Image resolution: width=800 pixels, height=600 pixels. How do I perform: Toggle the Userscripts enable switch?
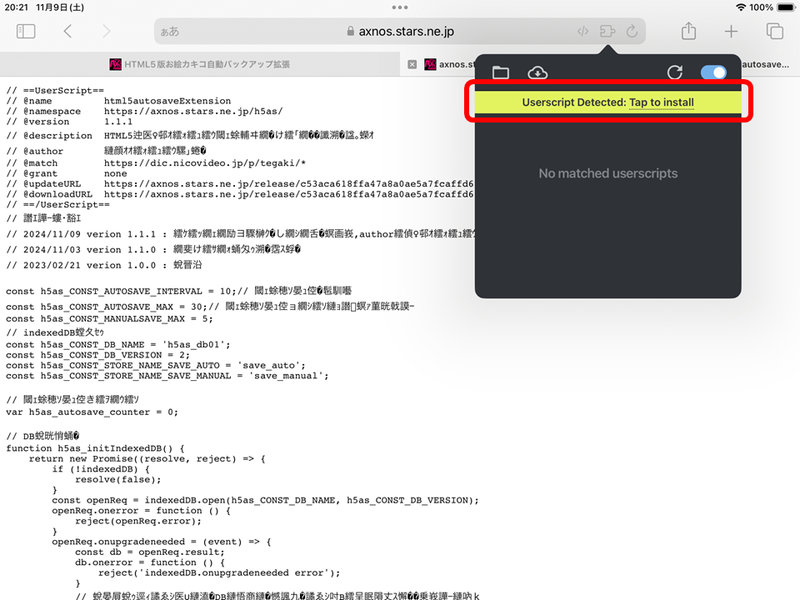pos(713,72)
